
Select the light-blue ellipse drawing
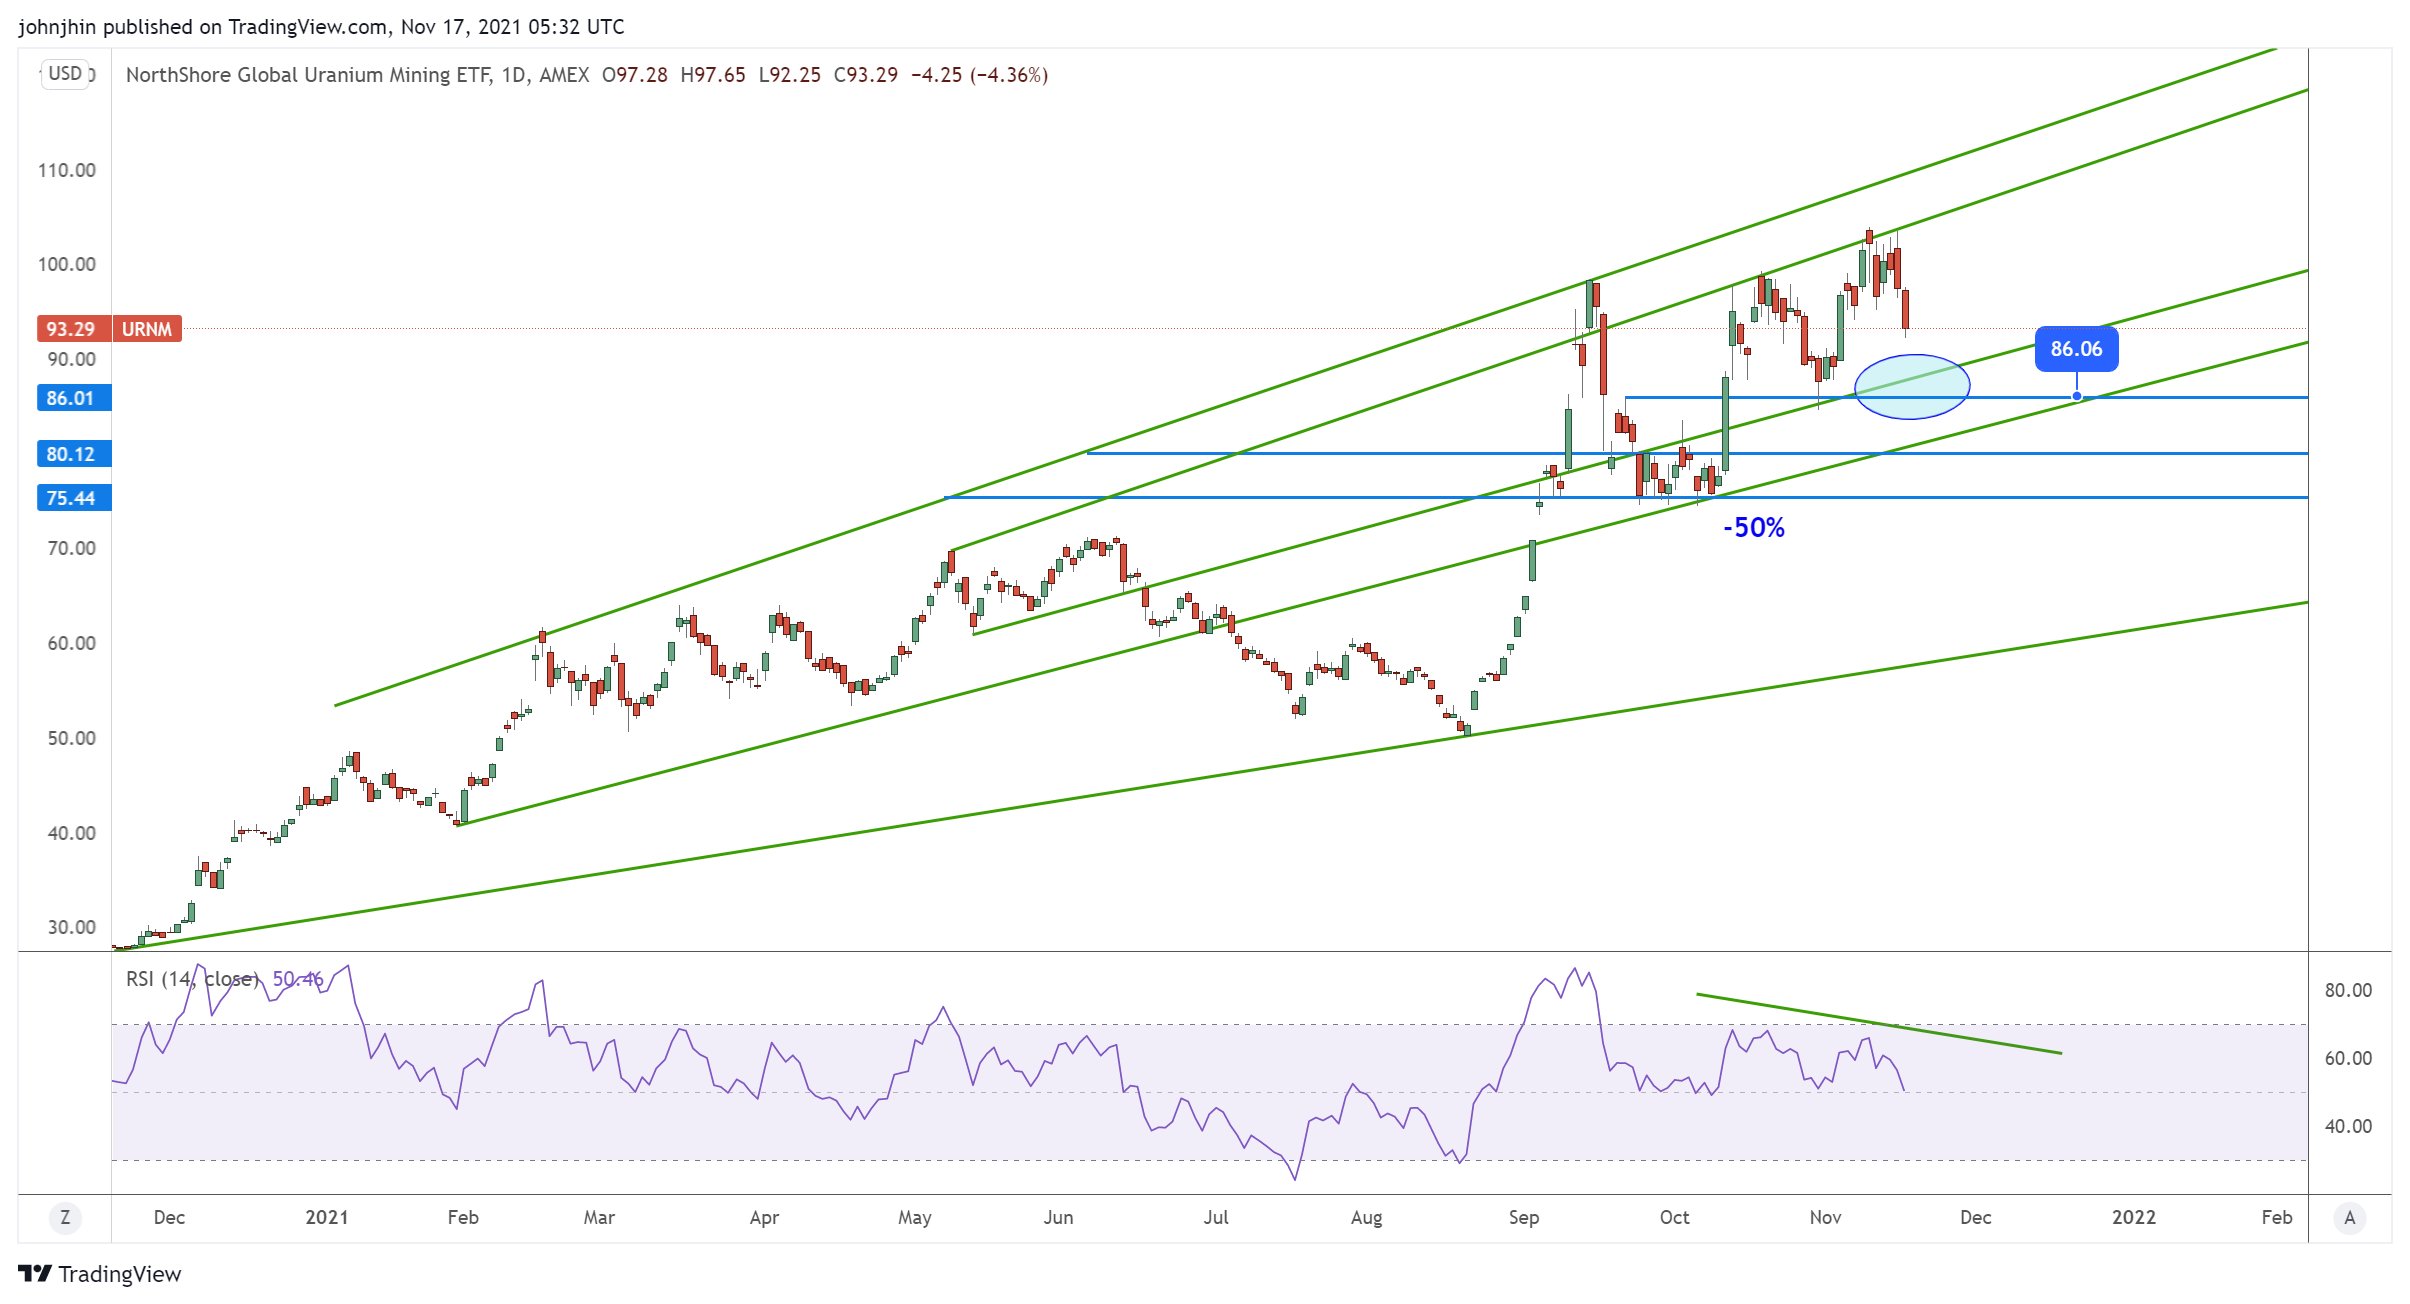click(x=1911, y=387)
